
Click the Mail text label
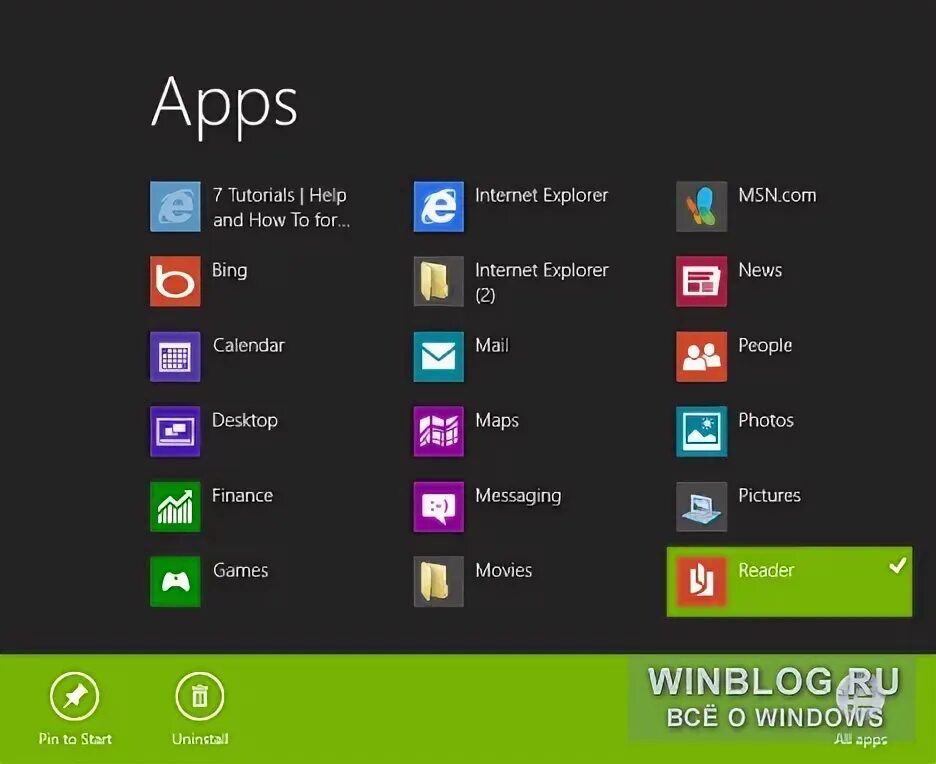click(492, 345)
